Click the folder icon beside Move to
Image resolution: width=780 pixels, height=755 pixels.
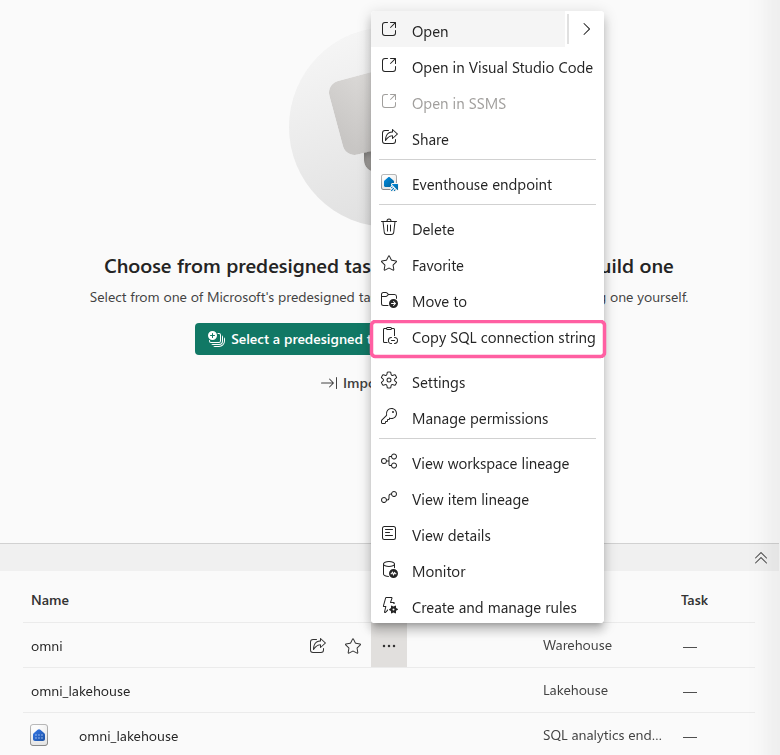389,300
